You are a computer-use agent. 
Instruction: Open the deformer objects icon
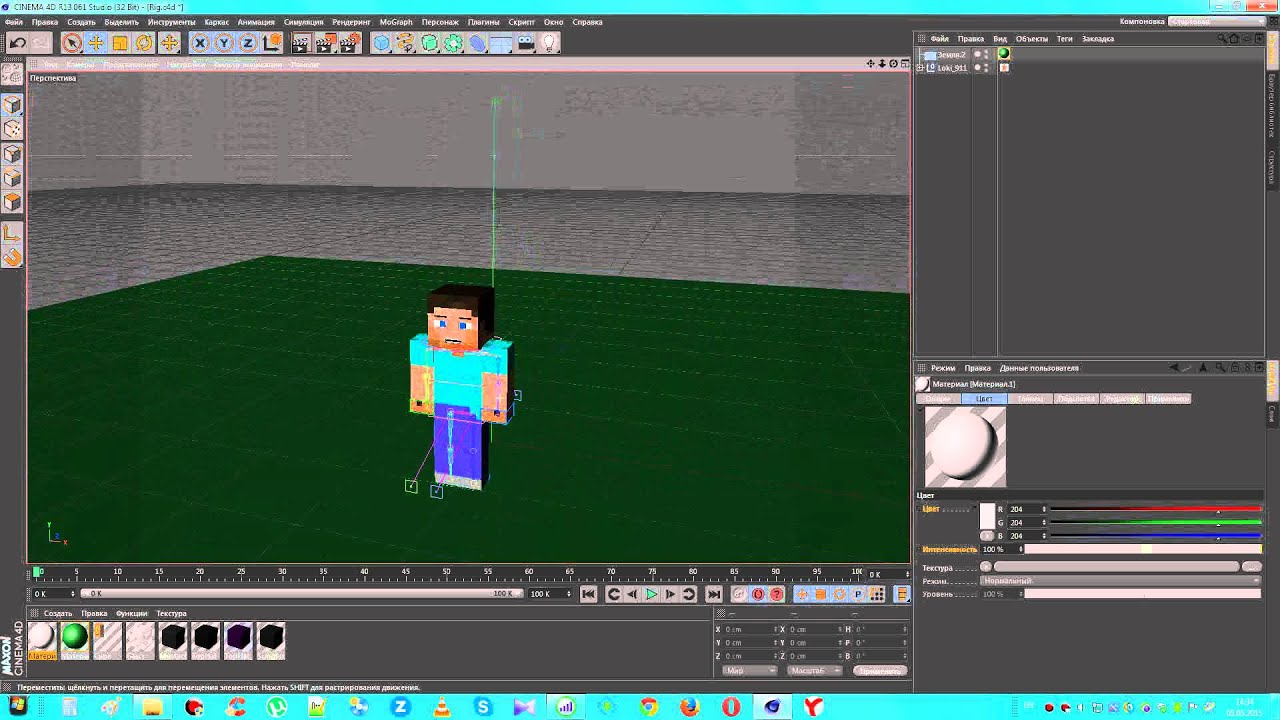tap(477, 43)
